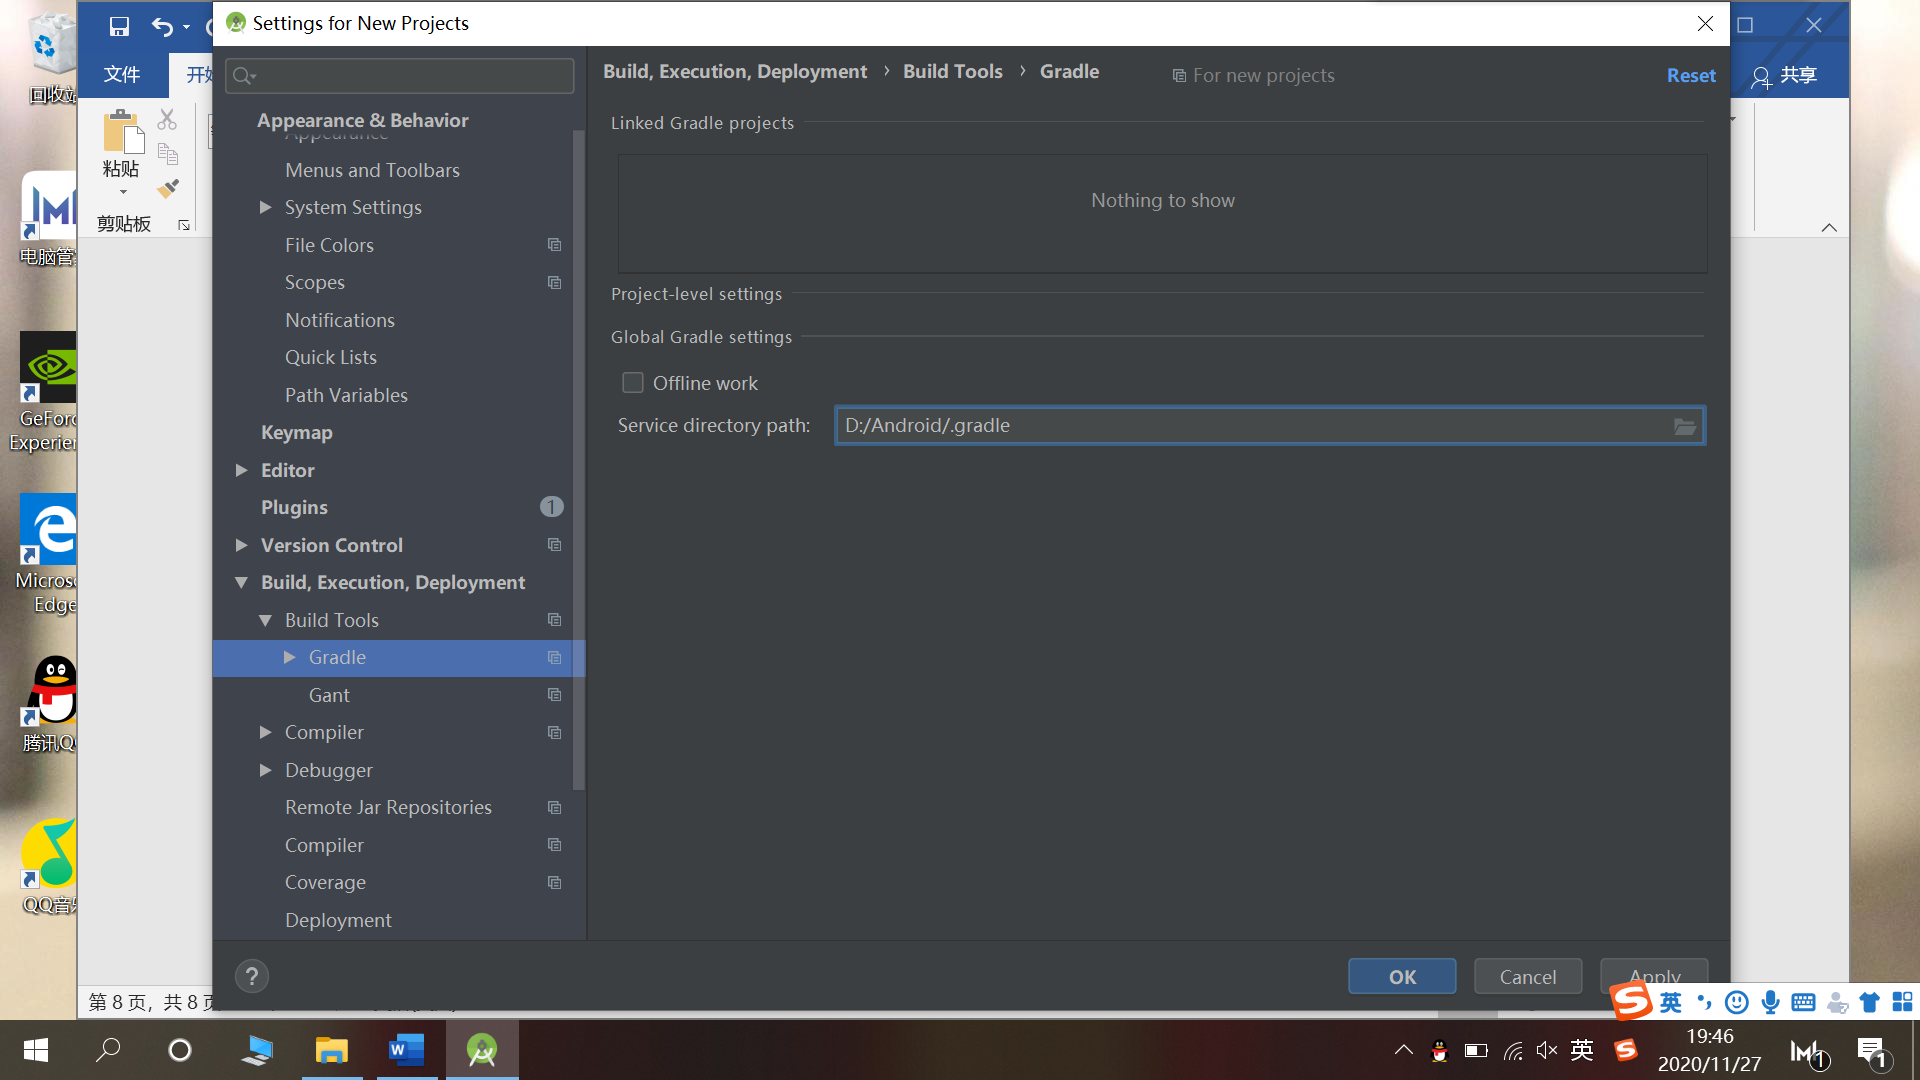Open the Gant build tool settings
This screenshot has height=1080, width=1920.
[x=329, y=695]
